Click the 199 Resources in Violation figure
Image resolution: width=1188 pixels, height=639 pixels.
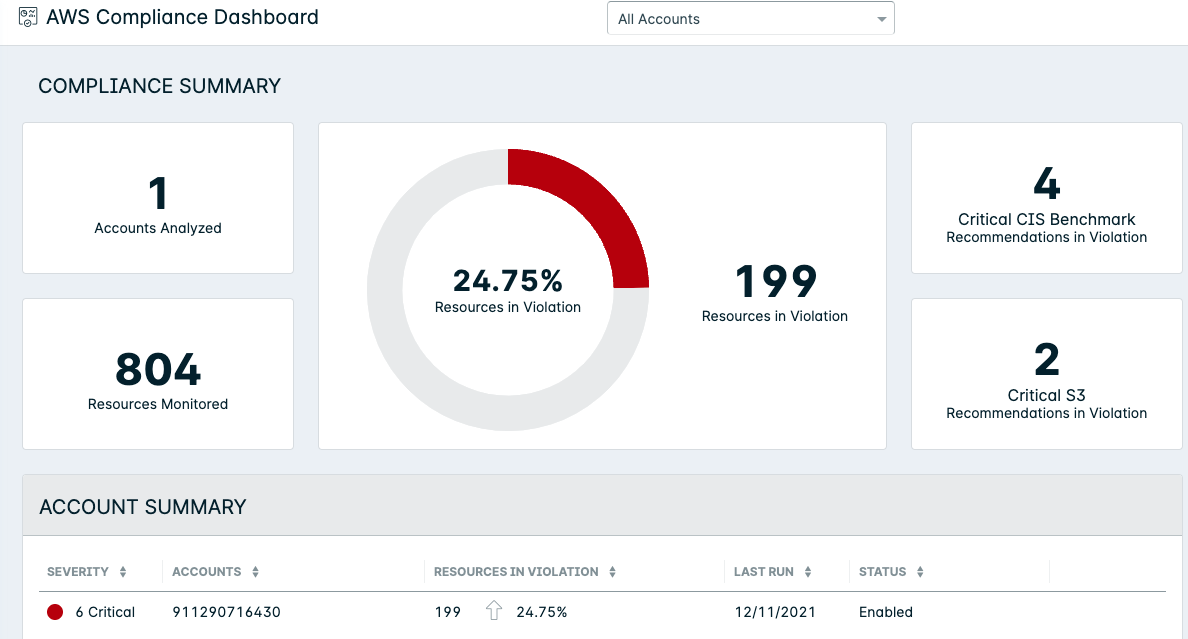coord(776,282)
